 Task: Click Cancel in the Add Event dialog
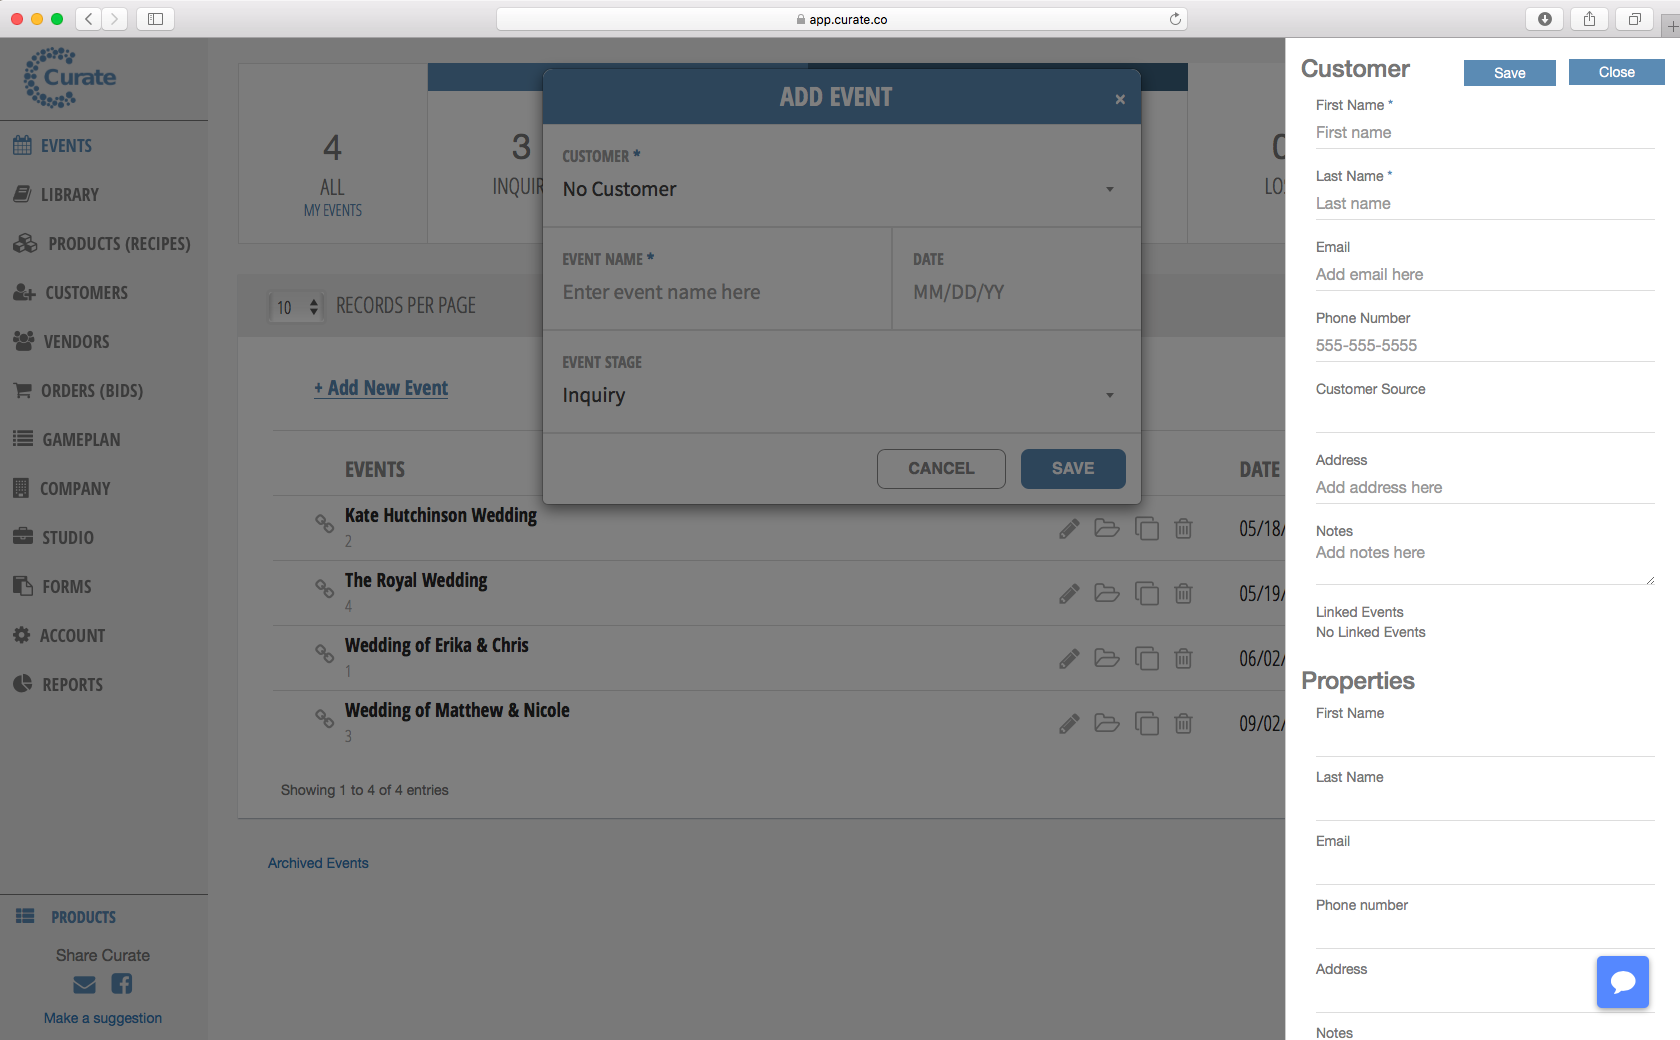pyautogui.click(x=940, y=469)
